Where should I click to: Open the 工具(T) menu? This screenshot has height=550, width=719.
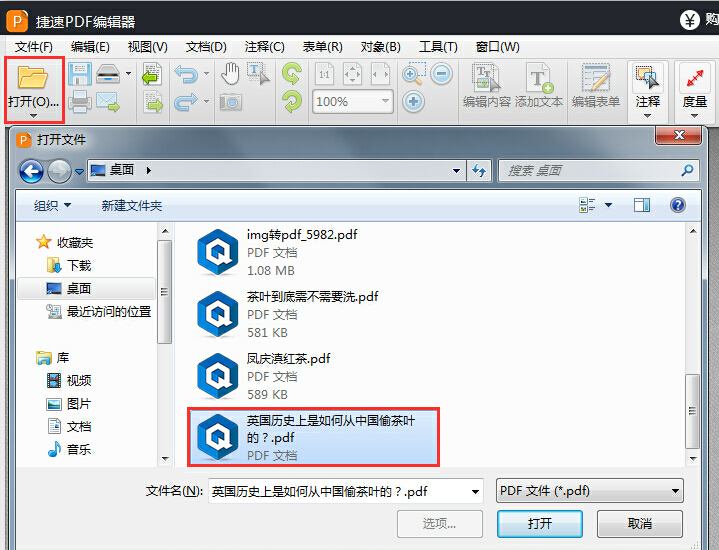tap(438, 47)
